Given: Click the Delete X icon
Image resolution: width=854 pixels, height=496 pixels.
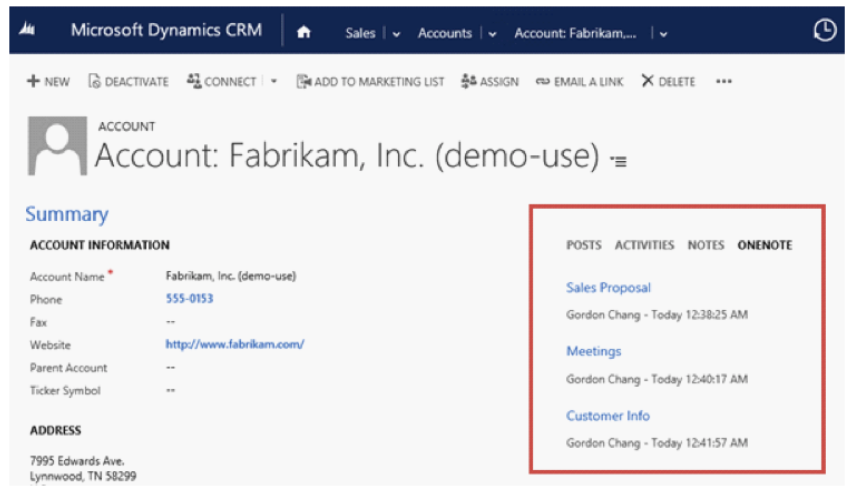Looking at the screenshot, I should coord(647,81).
